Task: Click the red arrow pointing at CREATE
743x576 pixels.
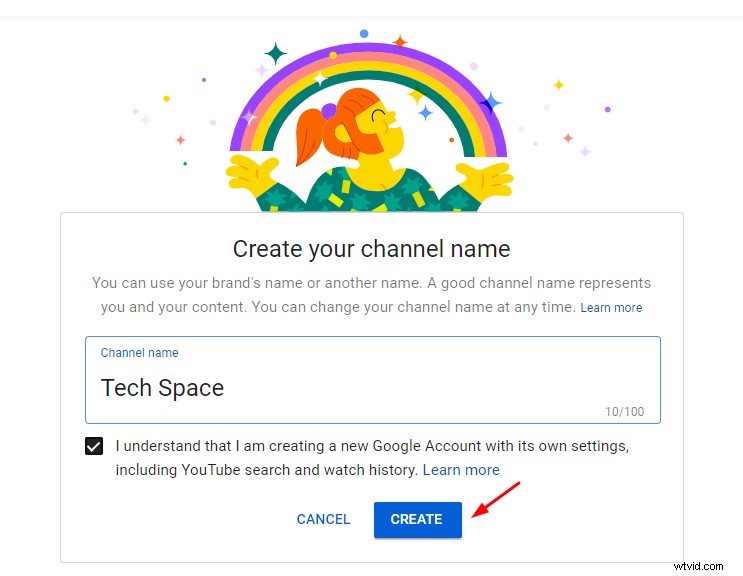Action: [496, 499]
